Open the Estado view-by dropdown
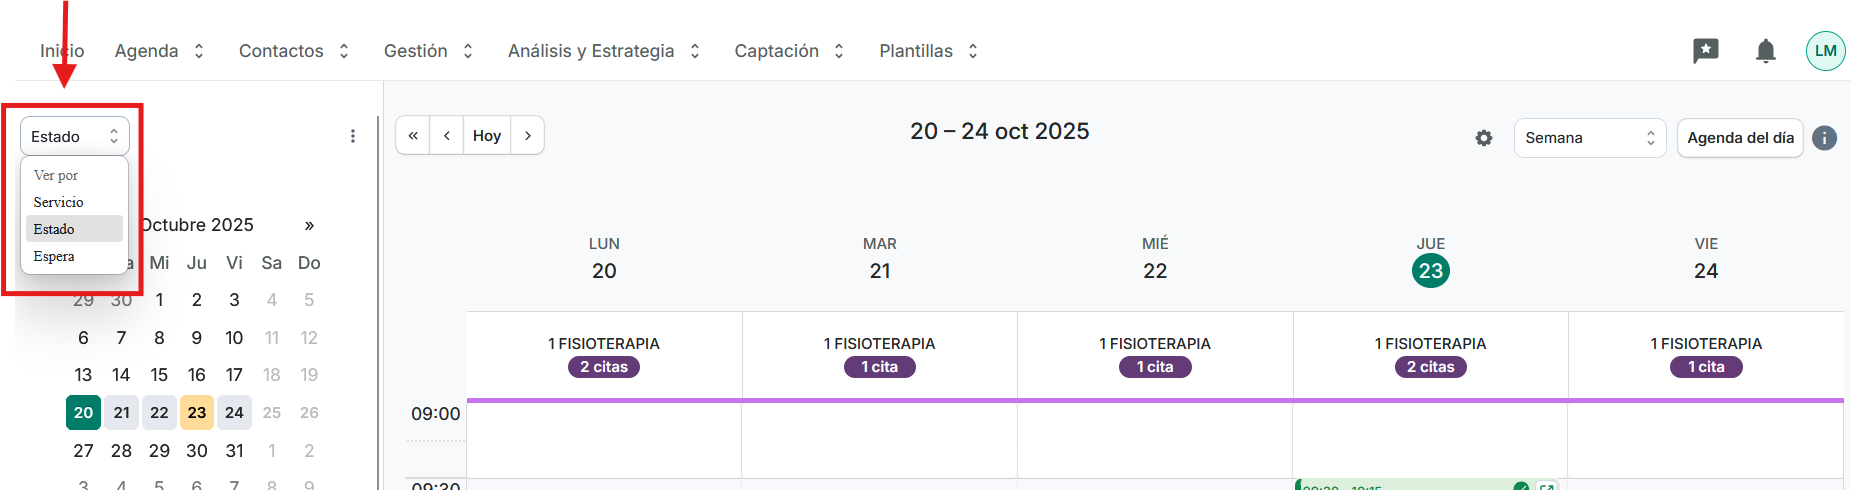Image resolution: width=1851 pixels, height=490 pixels. tap(75, 136)
